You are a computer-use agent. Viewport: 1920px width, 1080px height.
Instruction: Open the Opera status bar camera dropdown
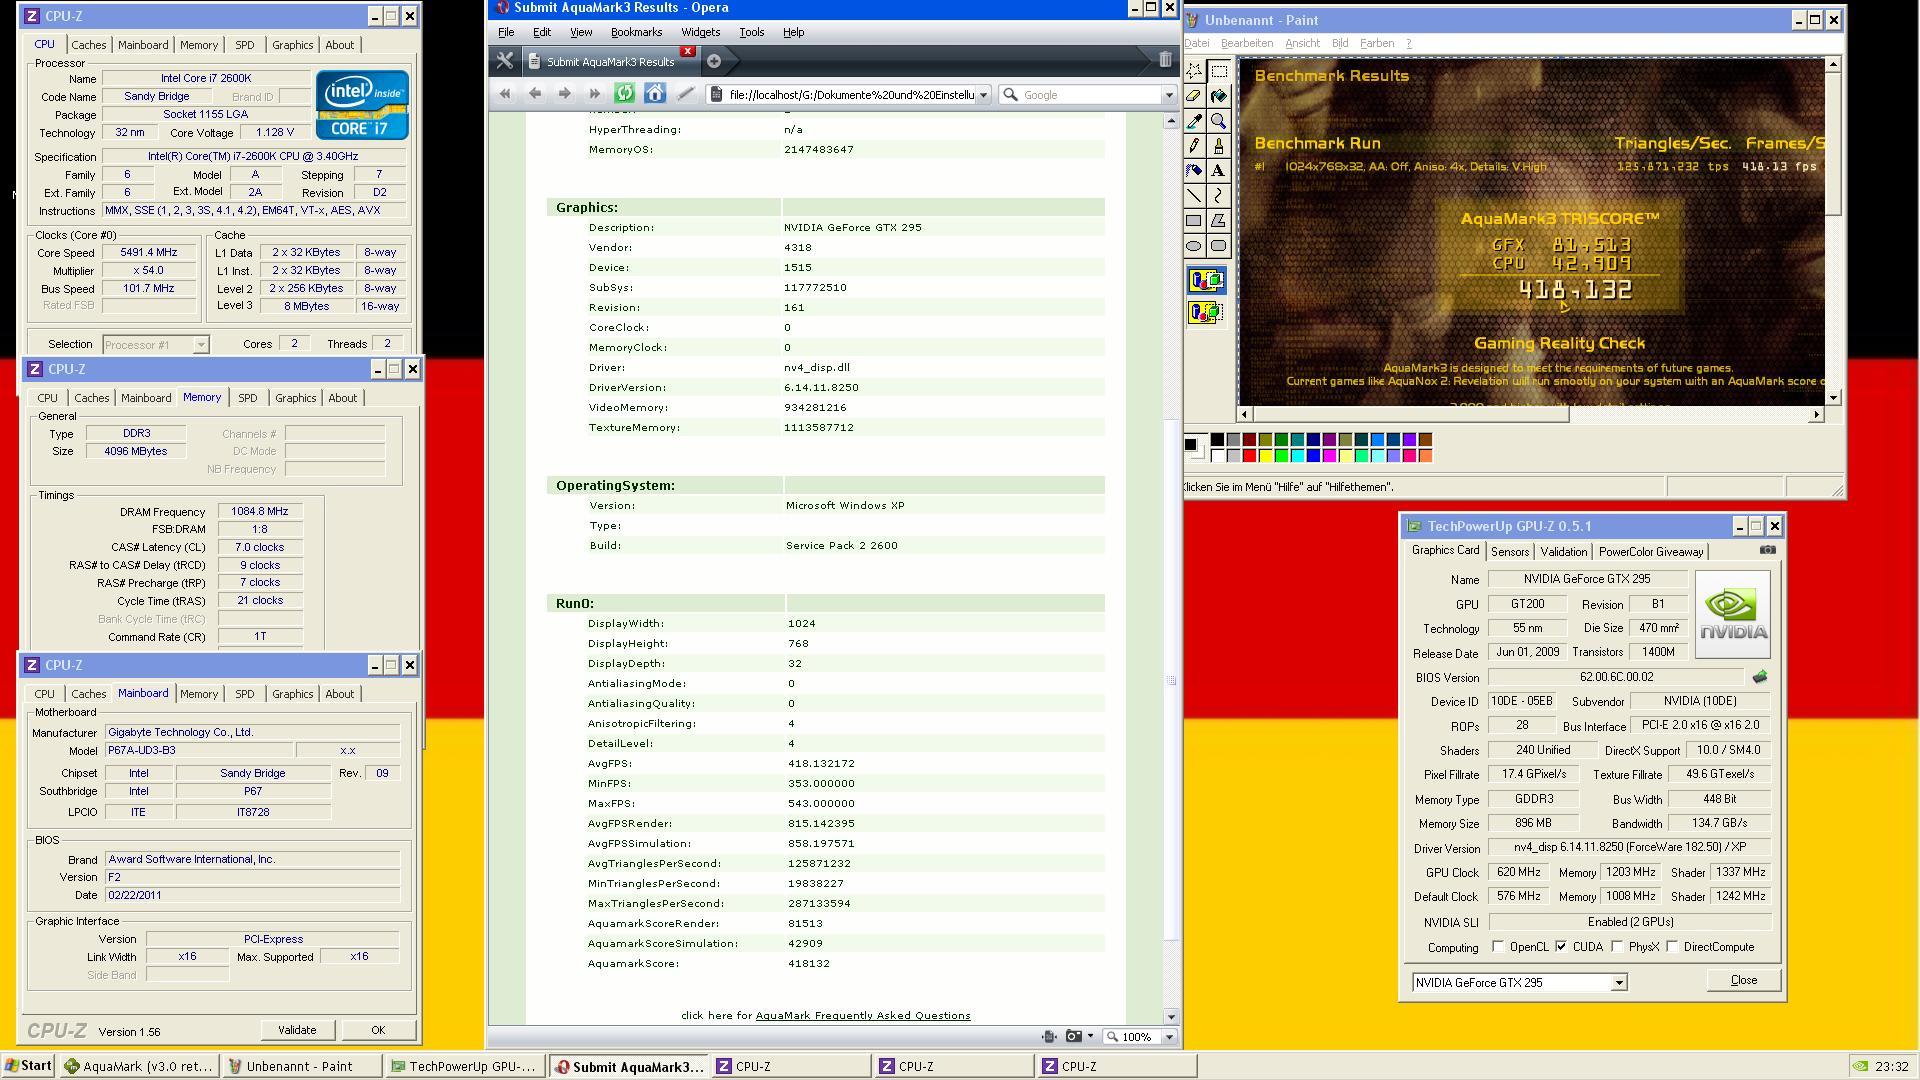click(1089, 1036)
